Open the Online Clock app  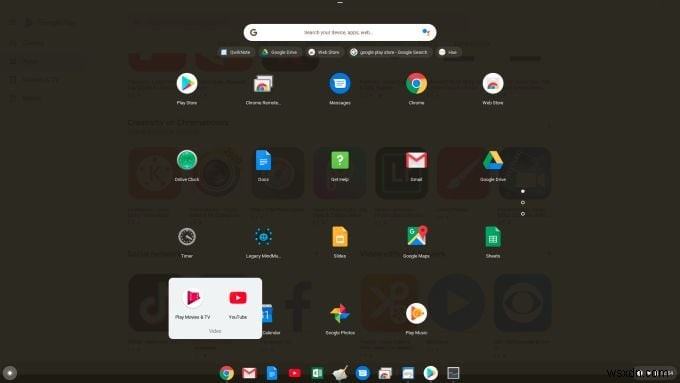[x=187, y=160]
